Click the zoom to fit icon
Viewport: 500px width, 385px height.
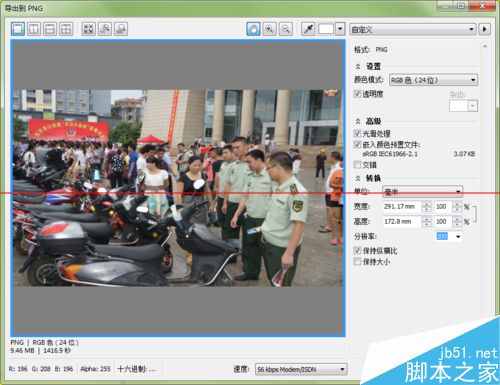click(x=88, y=29)
